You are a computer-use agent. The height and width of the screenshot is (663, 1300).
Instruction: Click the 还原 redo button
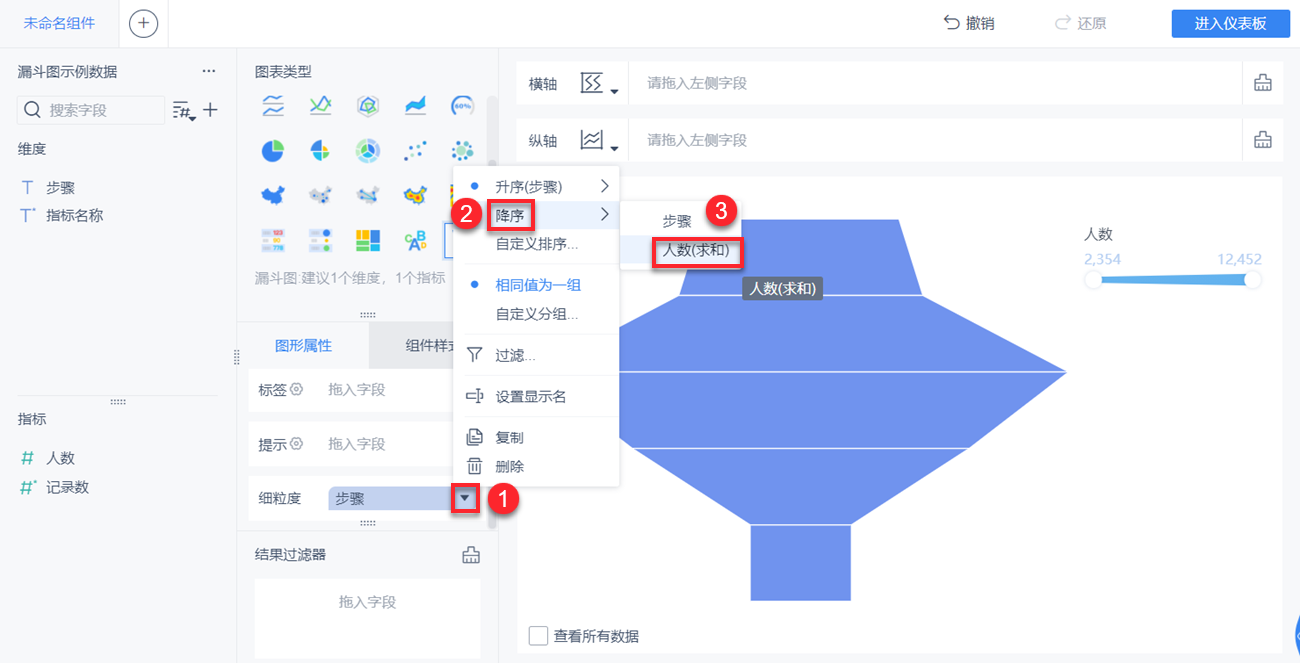pos(1080,23)
